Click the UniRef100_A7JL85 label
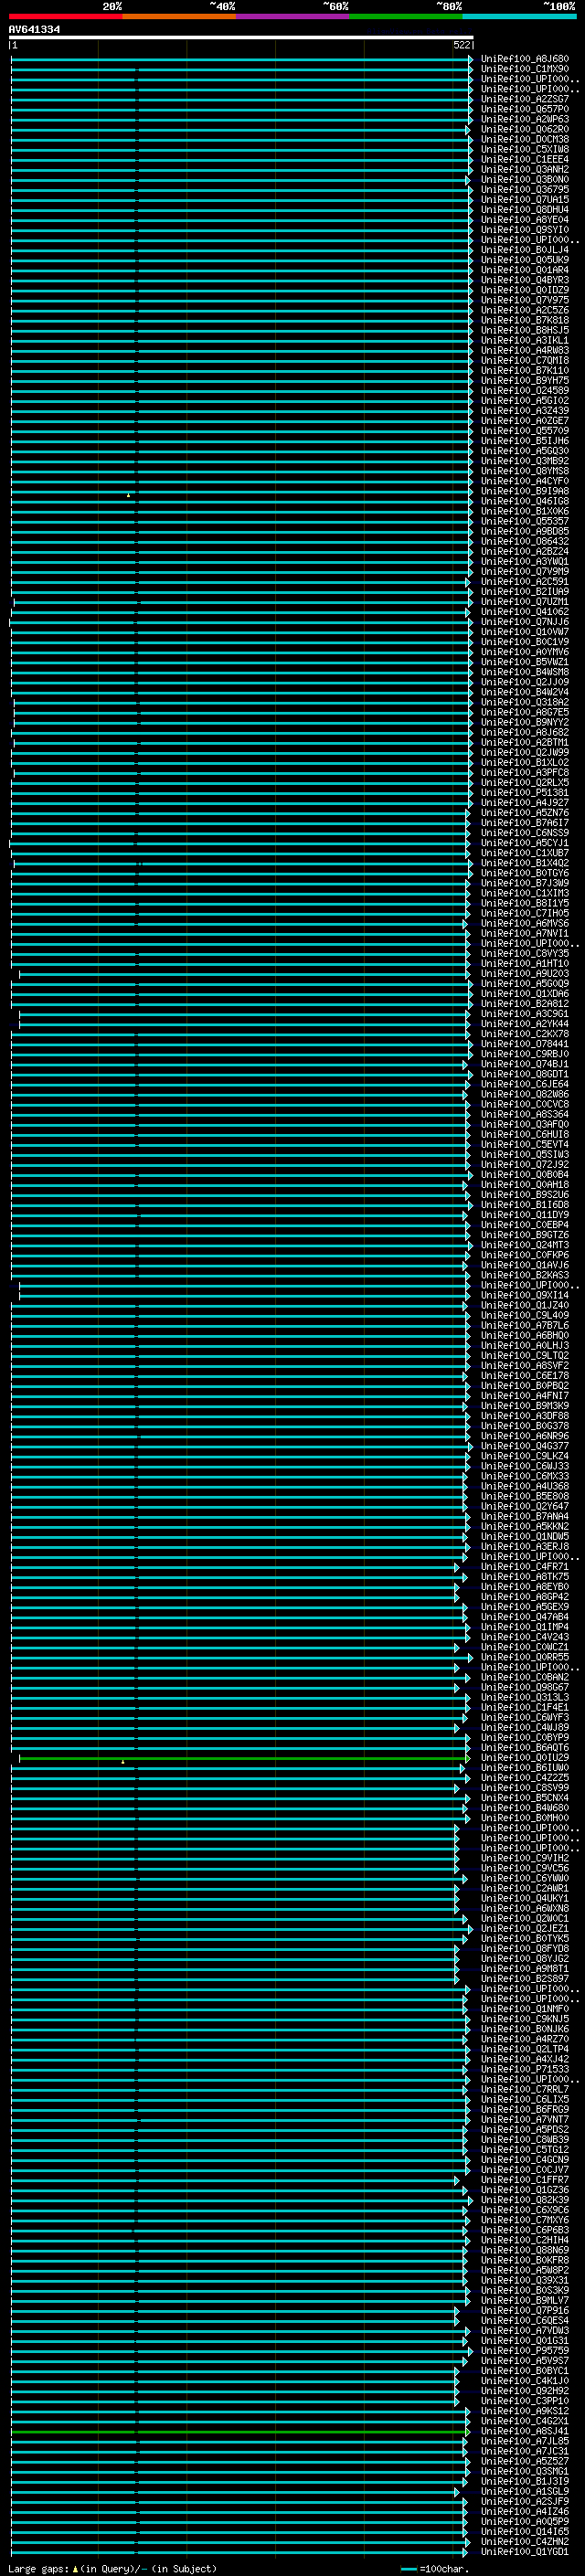 coord(525,2441)
